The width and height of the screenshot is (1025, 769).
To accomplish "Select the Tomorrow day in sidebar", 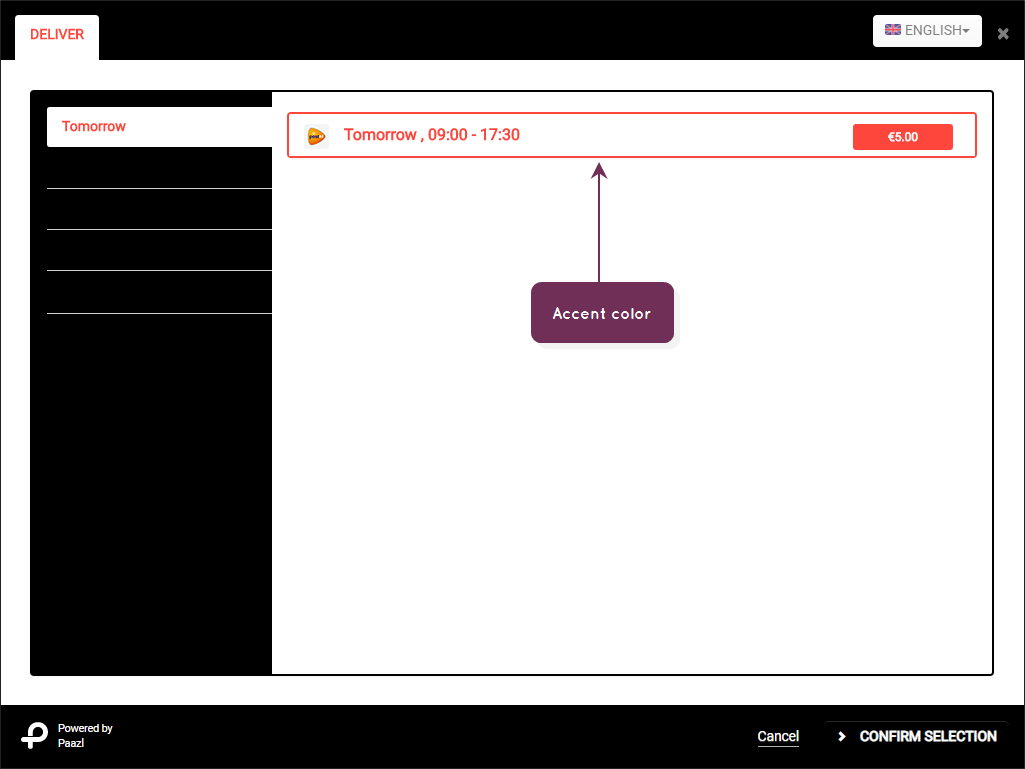I will (160, 127).
